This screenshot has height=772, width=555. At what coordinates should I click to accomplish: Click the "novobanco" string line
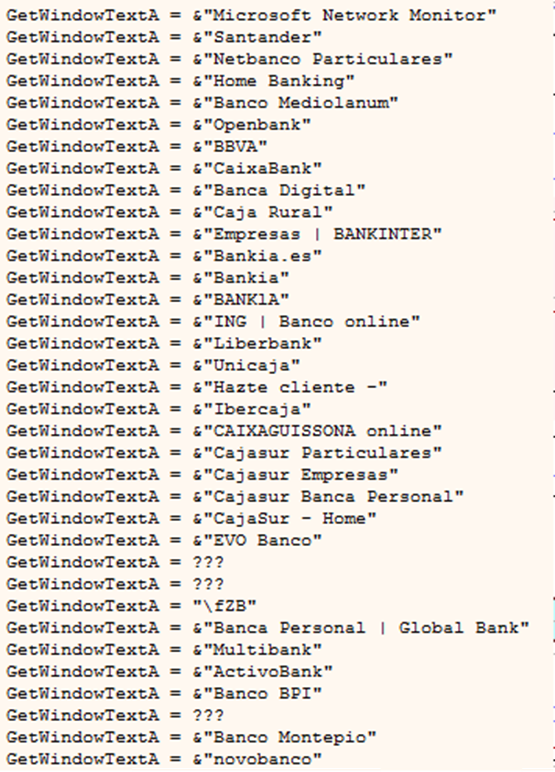tap(164, 759)
